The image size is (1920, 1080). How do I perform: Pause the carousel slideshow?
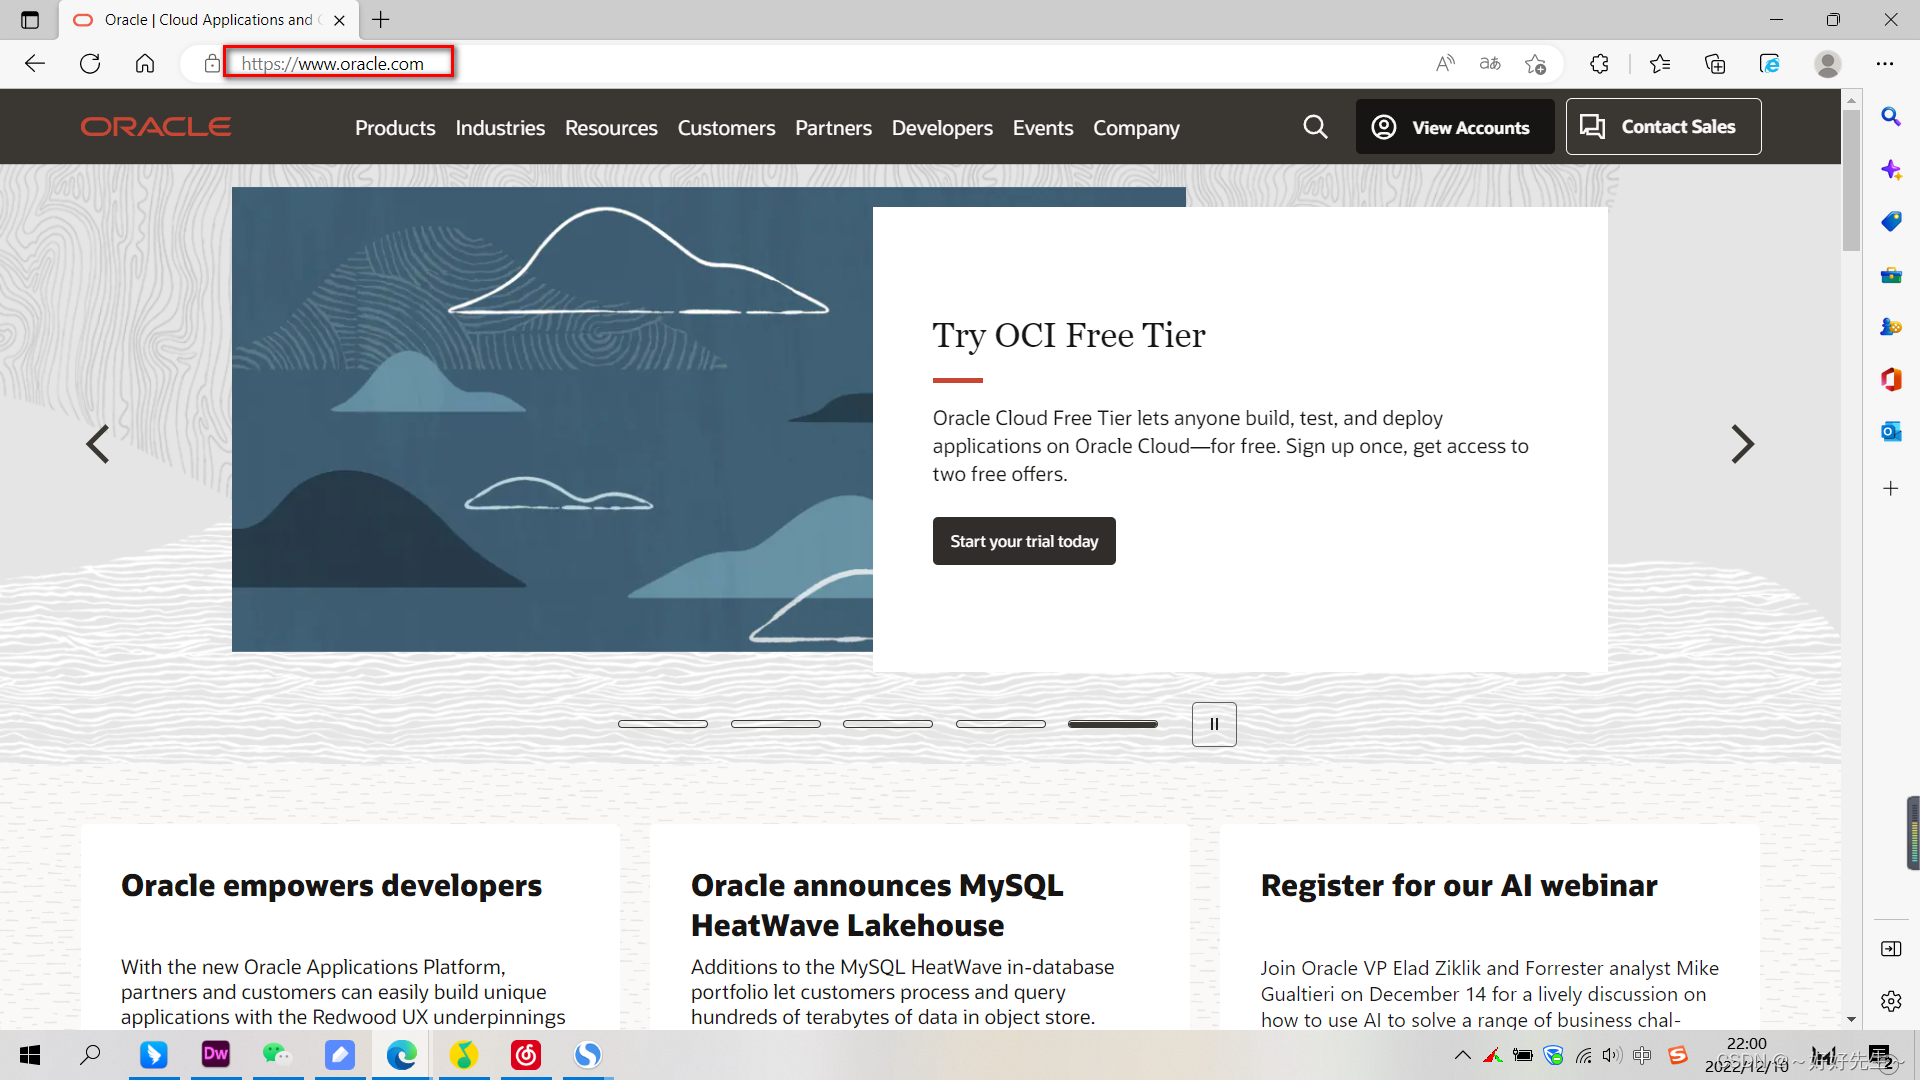click(1214, 724)
